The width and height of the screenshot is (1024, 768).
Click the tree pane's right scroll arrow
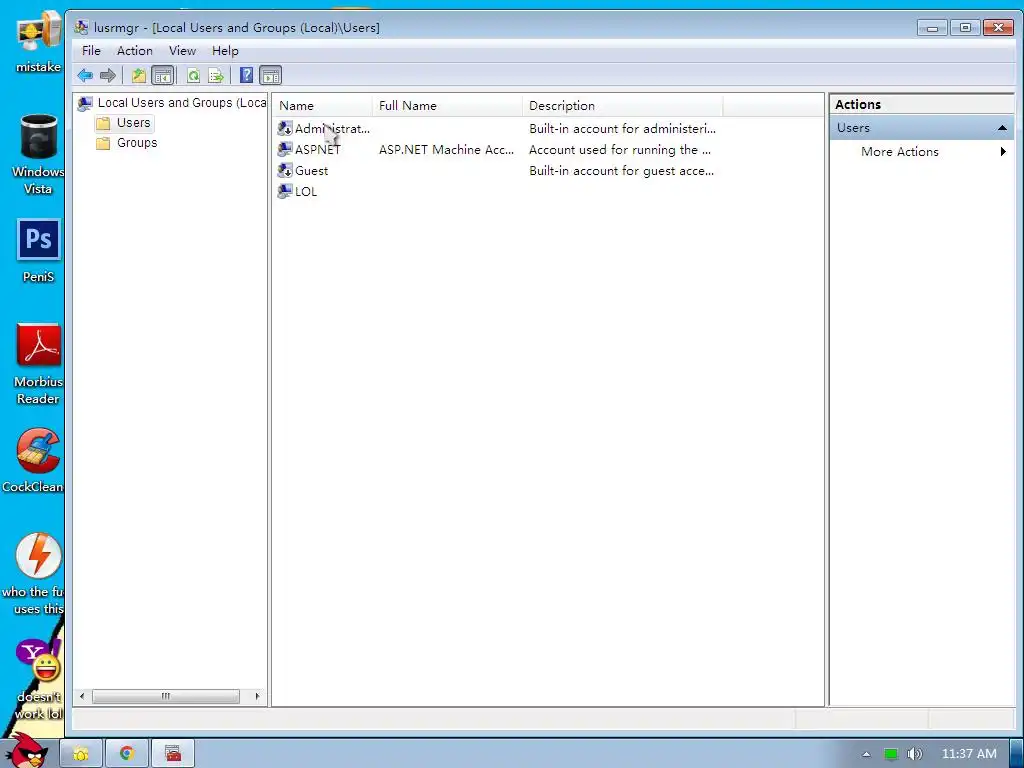click(x=257, y=696)
